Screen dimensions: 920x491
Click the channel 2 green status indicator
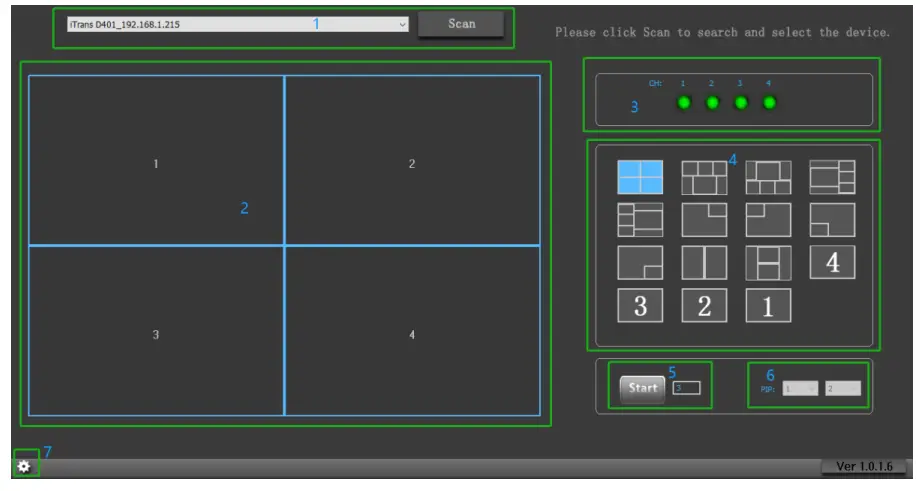(712, 103)
